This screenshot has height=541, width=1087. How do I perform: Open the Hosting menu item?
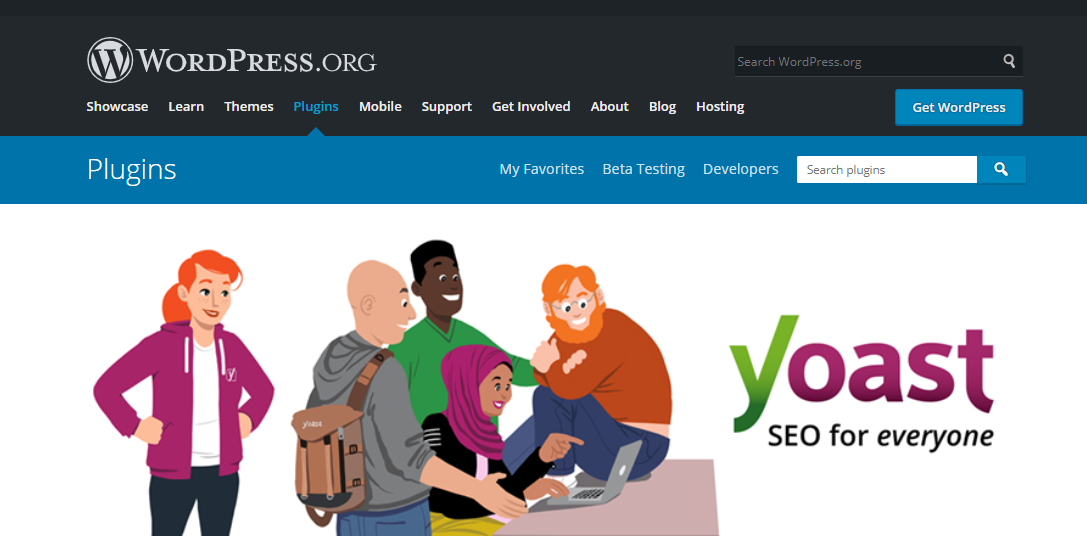tap(720, 107)
